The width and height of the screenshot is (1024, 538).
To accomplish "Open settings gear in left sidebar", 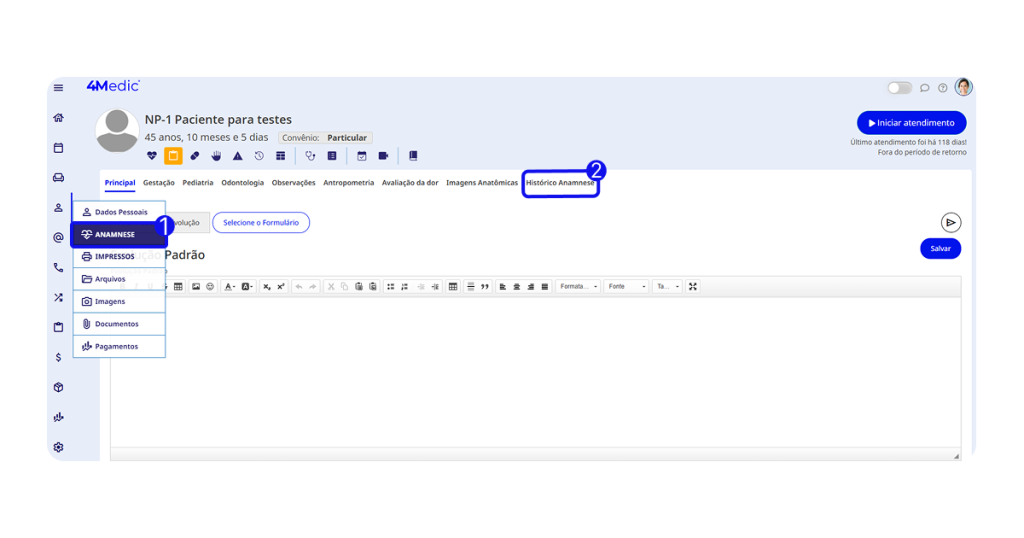I will pyautogui.click(x=58, y=447).
